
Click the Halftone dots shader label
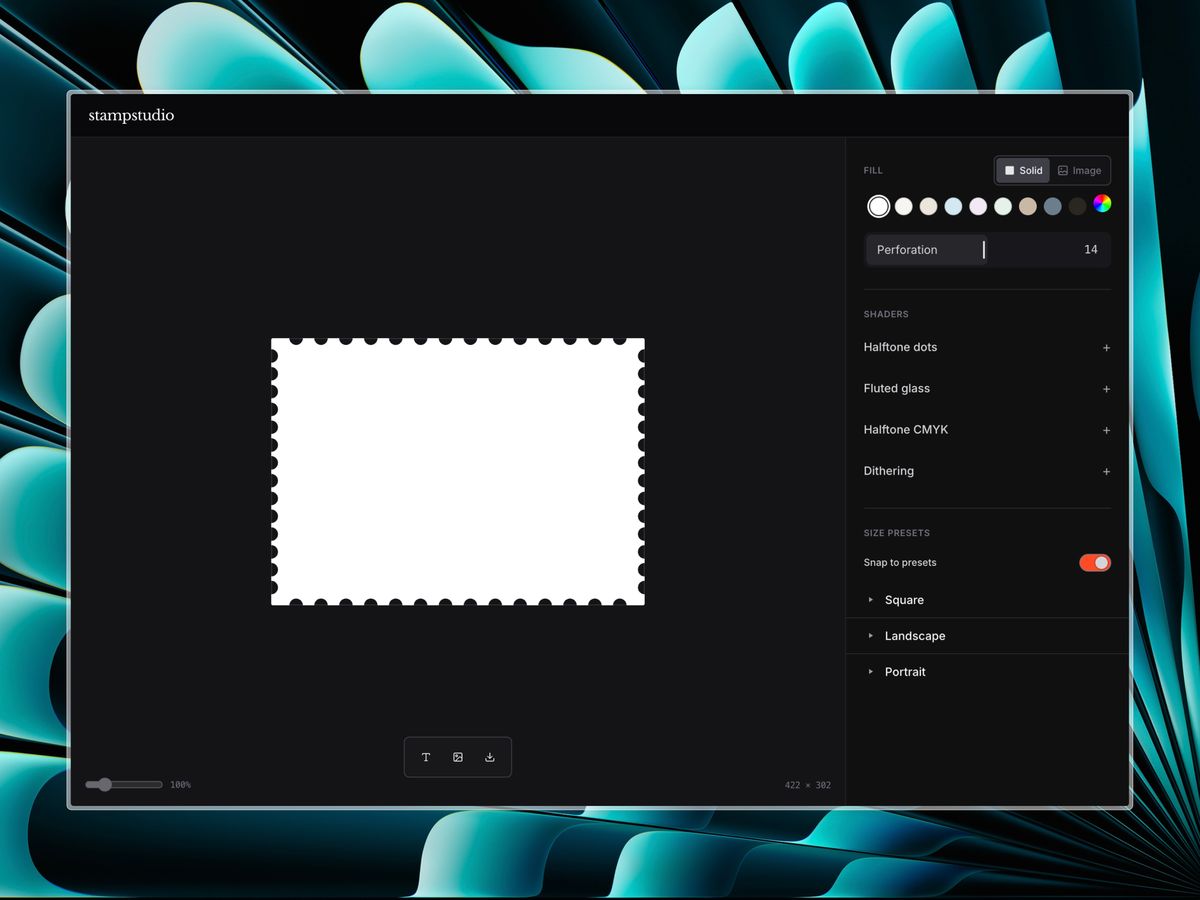[900, 347]
